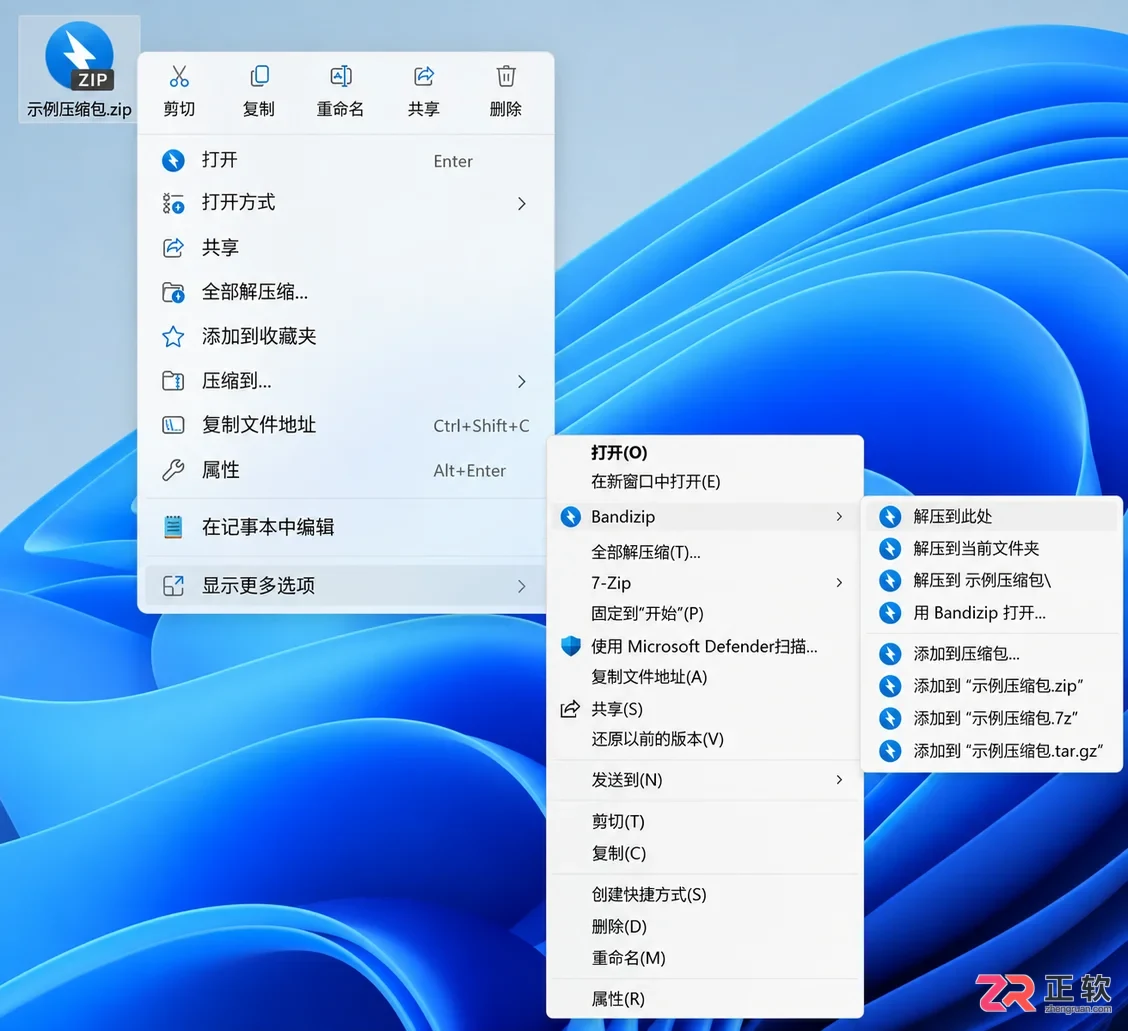Click the icon beside 用 Bandizip 打开...

point(891,612)
